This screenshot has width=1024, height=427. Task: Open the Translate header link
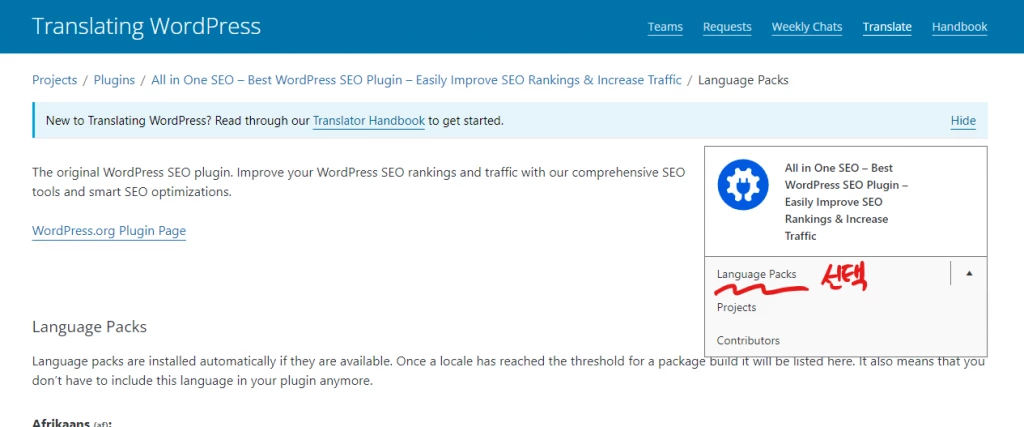point(887,27)
